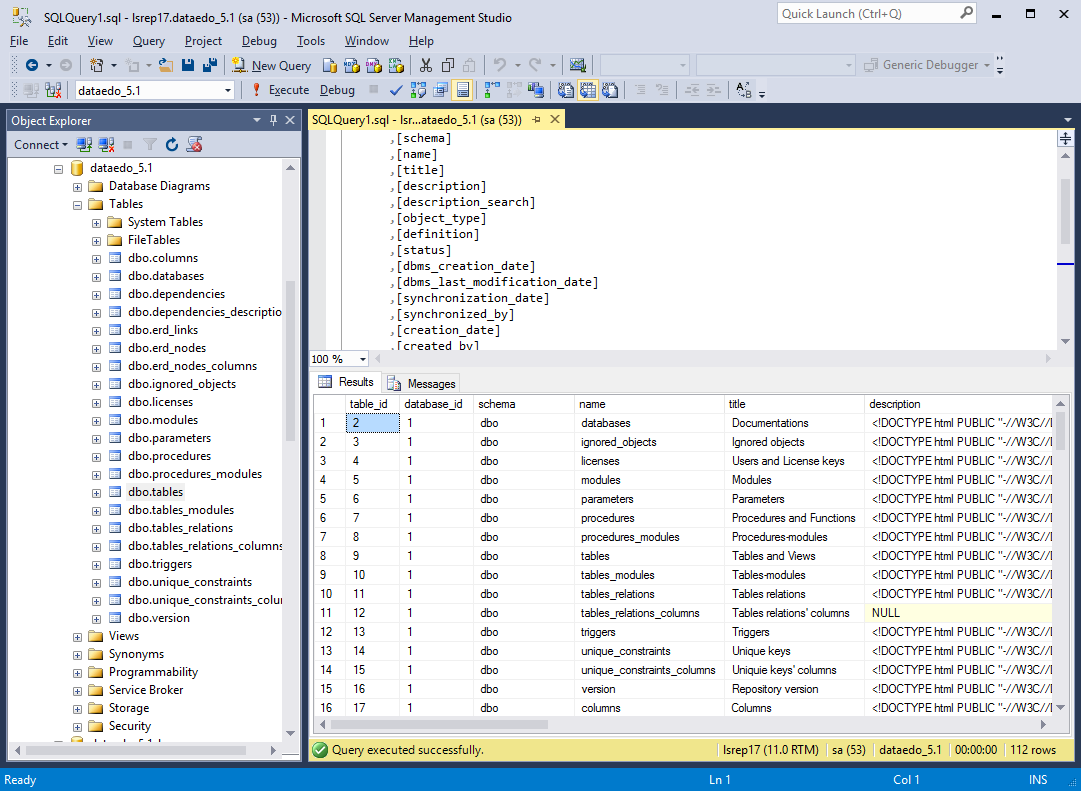Click the Cut scissors icon
This screenshot has width=1081, height=791.
(x=426, y=65)
